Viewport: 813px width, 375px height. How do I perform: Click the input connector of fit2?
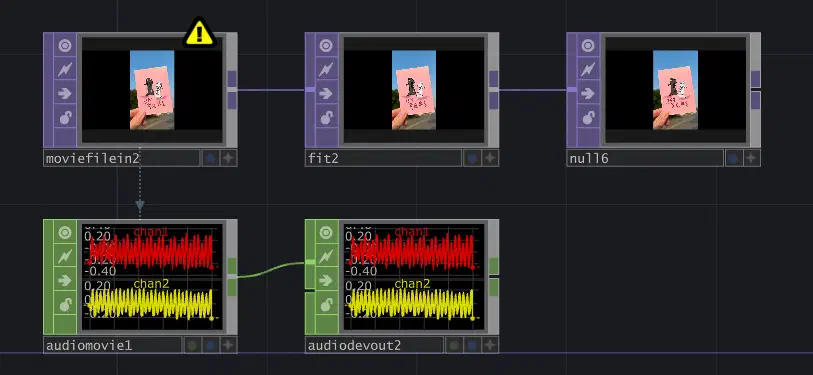tap(310, 90)
